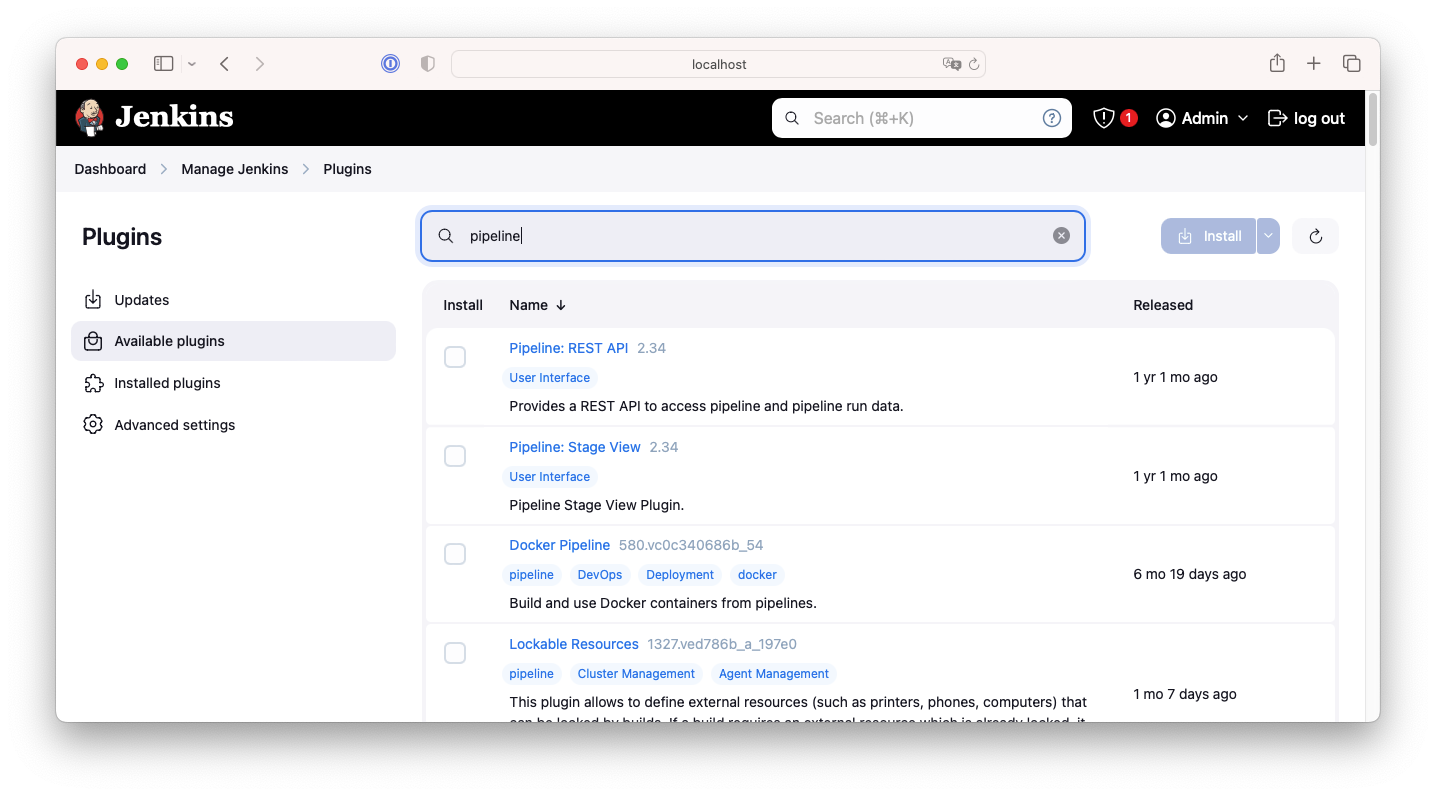Click the Advanced settings gear icon
Viewport: 1436px width, 796px height.
(93, 425)
